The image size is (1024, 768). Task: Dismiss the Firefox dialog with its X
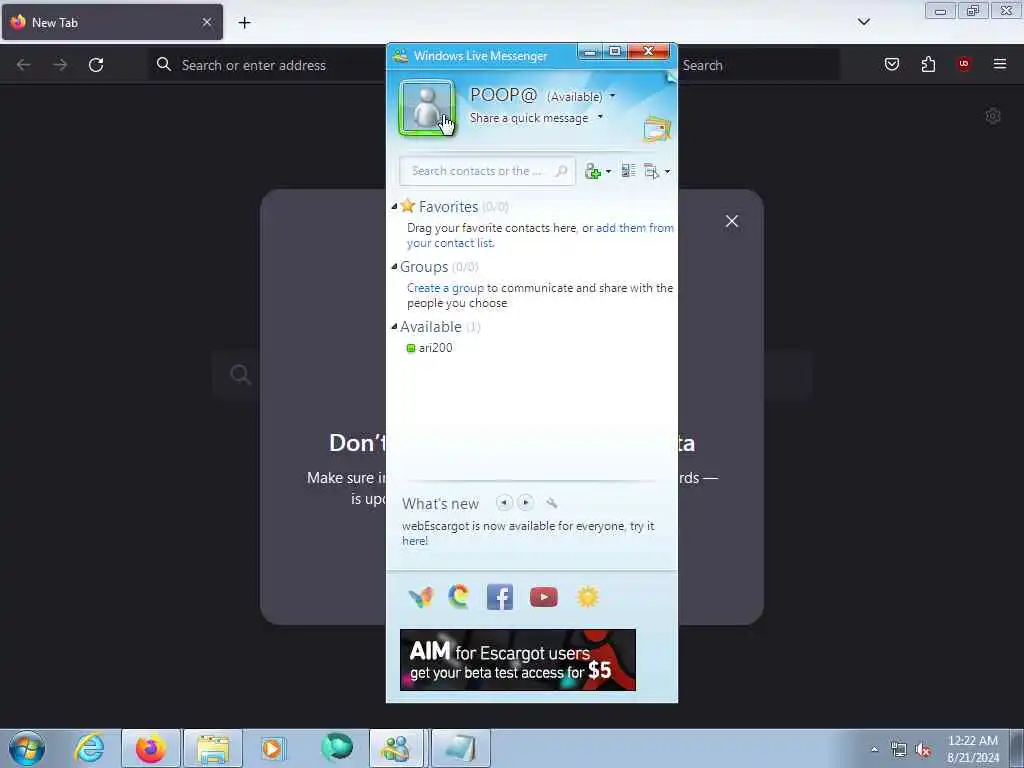coord(732,221)
